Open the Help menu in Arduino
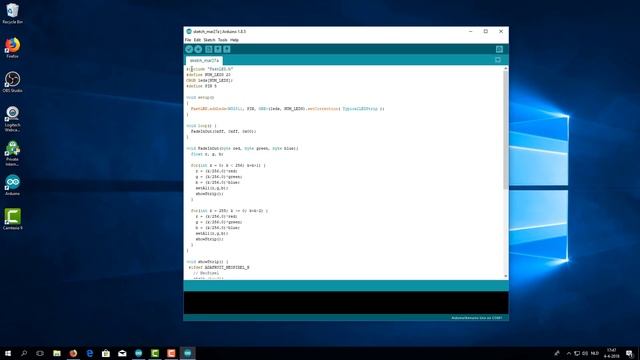 [x=234, y=40]
